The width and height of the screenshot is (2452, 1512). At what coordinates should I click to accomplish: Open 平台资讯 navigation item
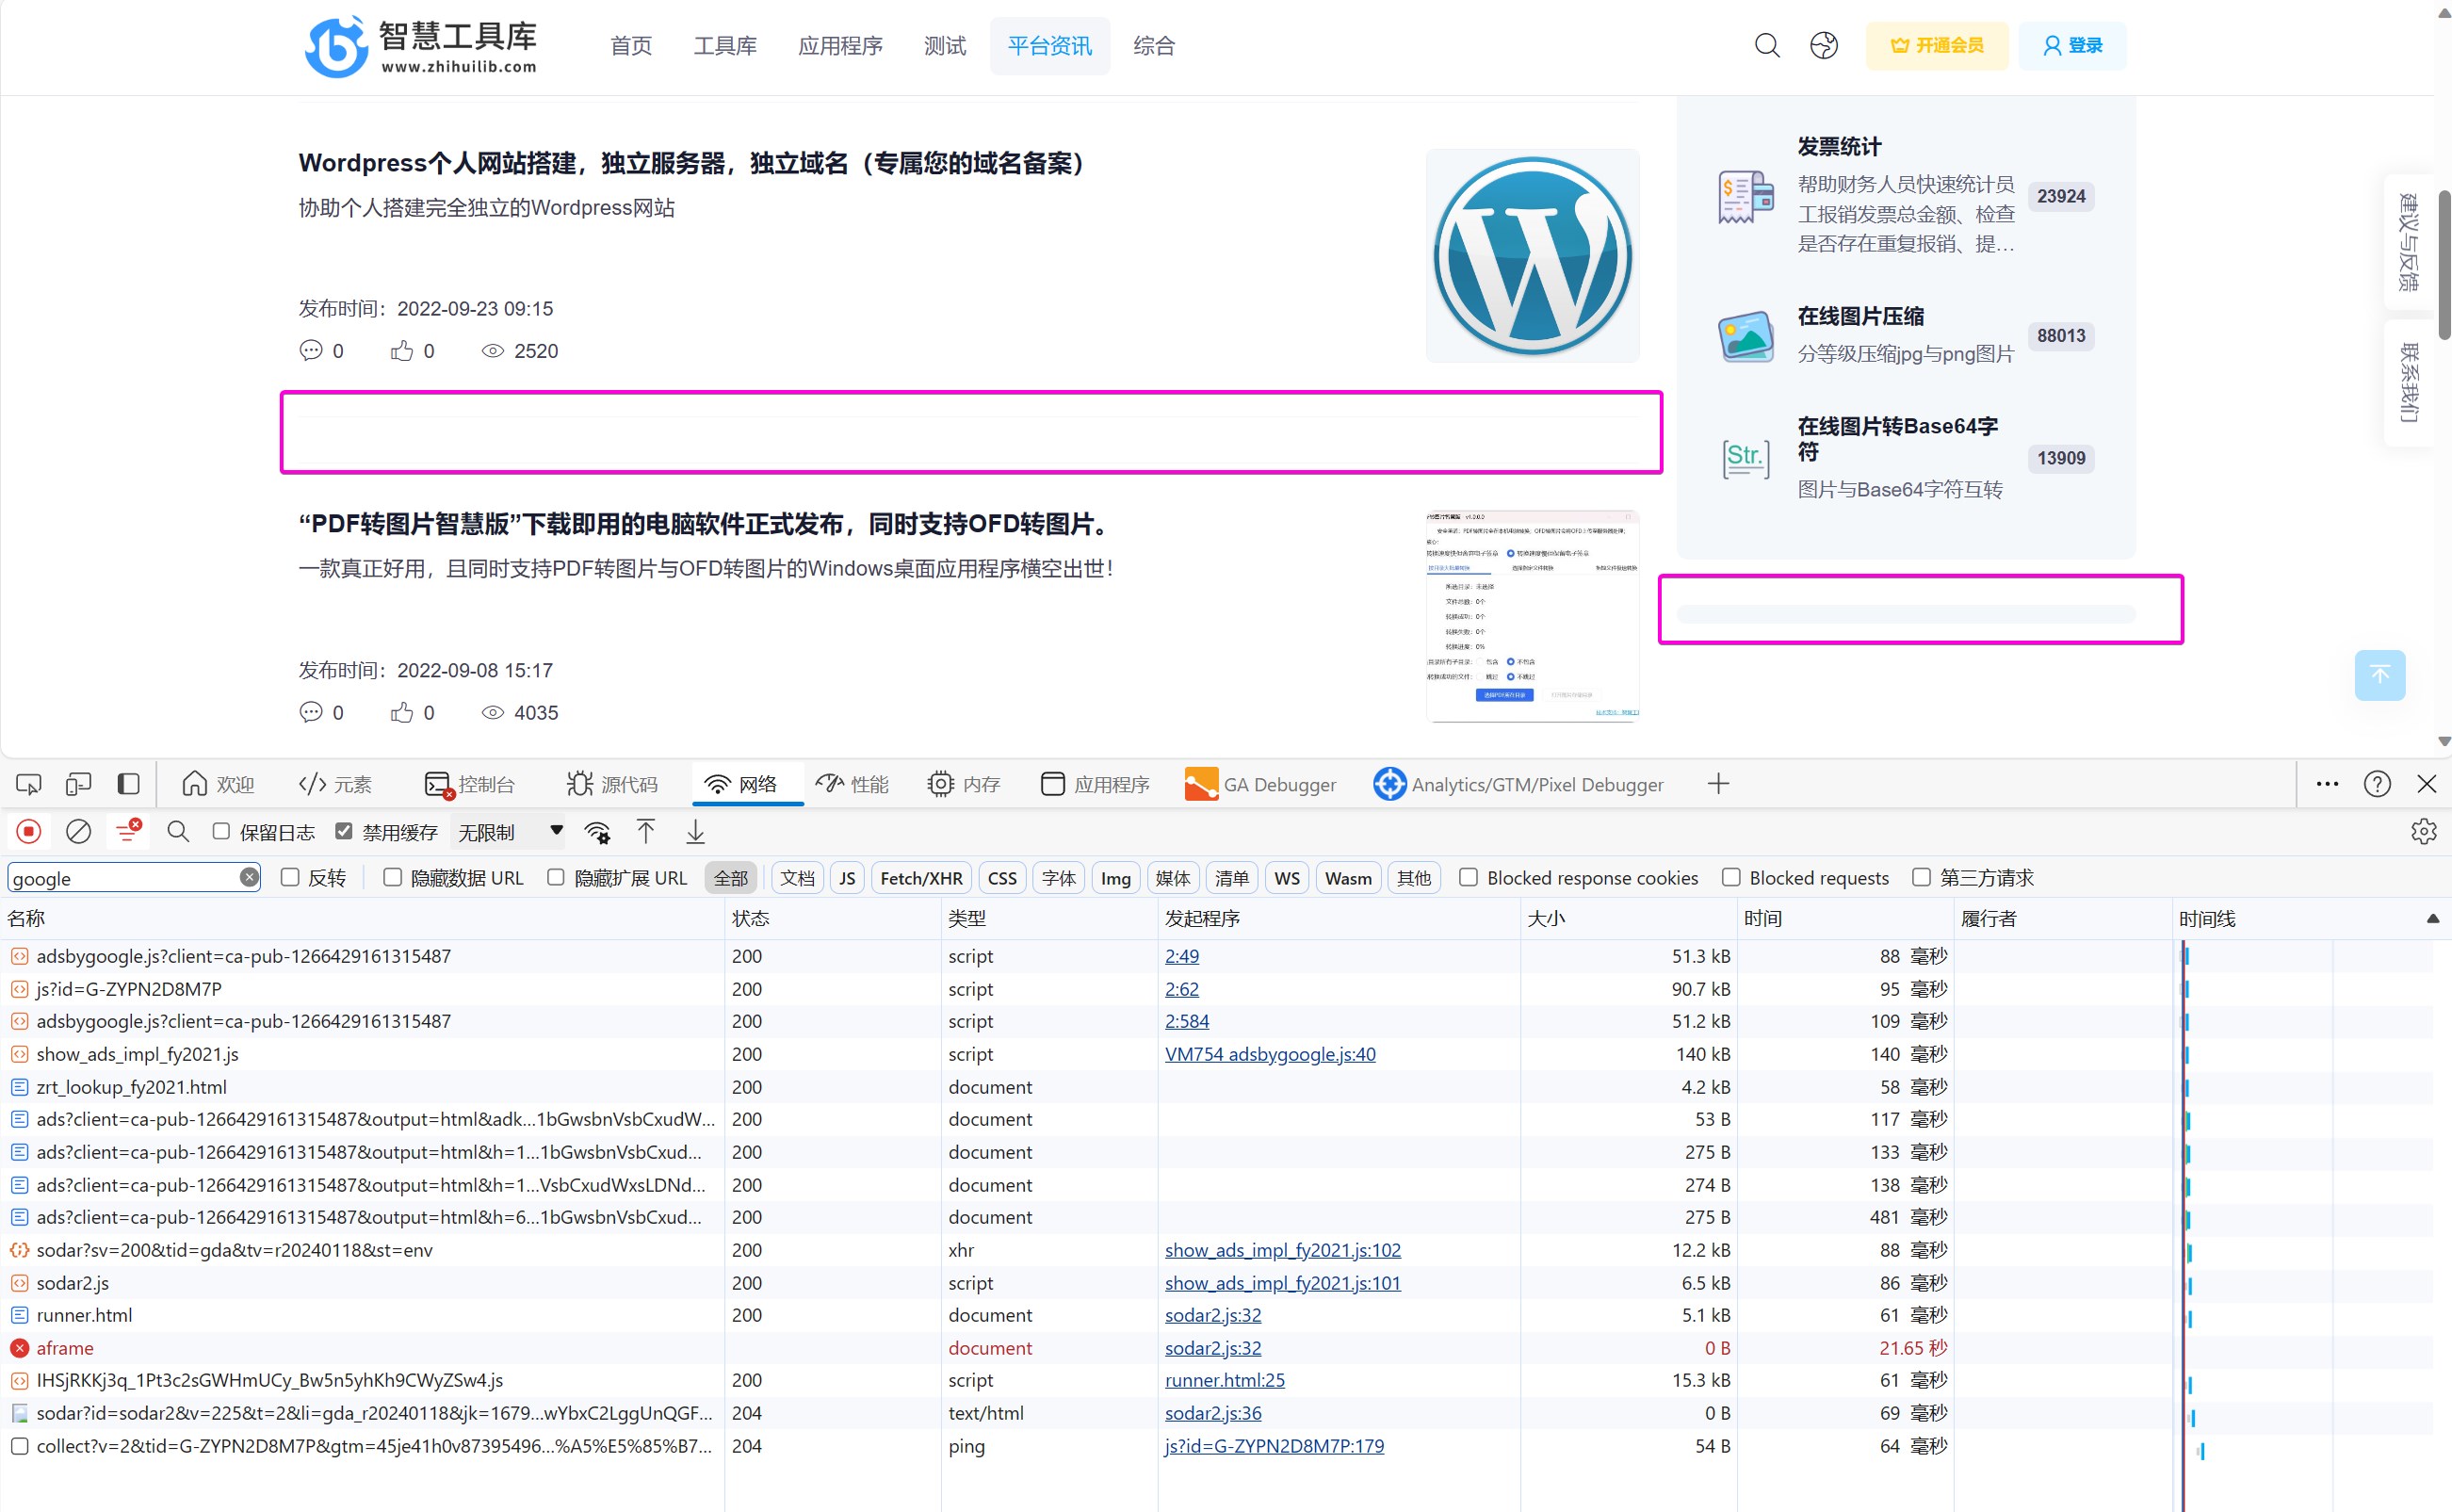click(x=1050, y=46)
